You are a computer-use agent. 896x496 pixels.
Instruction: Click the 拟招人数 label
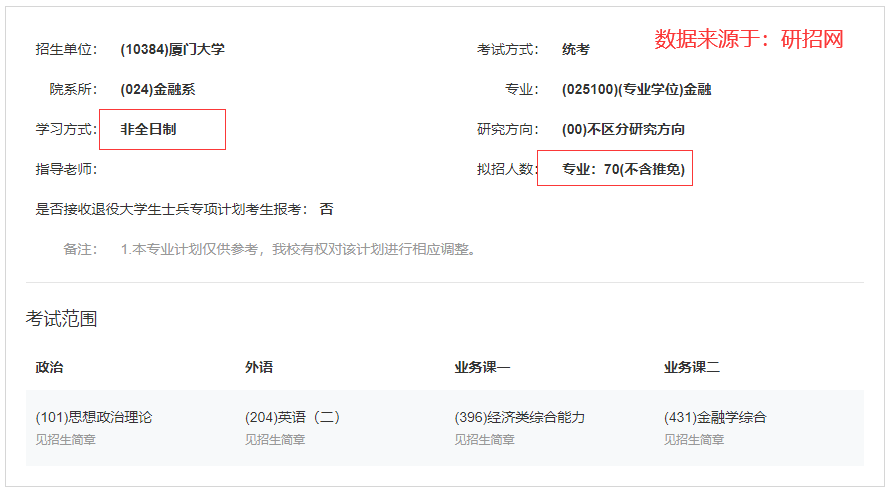[x=508, y=170]
